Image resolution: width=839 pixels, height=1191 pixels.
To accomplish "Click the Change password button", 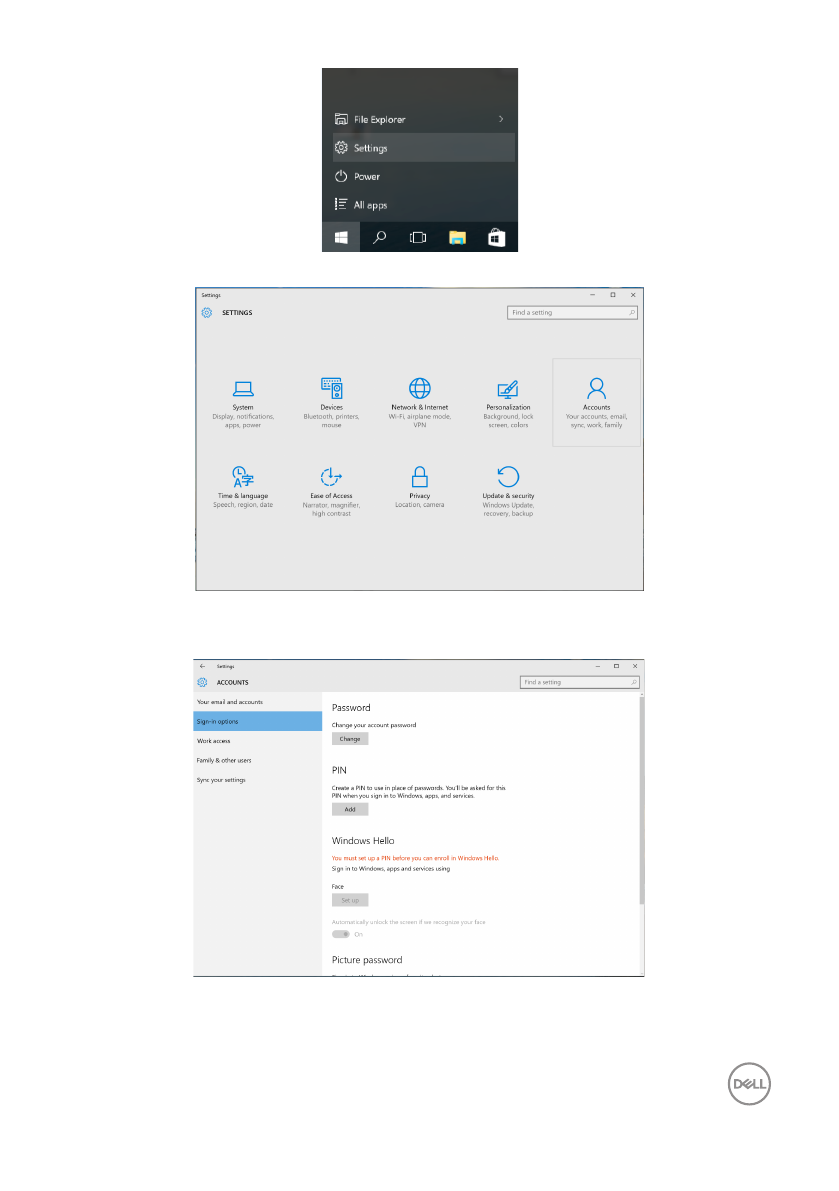I will (x=350, y=739).
